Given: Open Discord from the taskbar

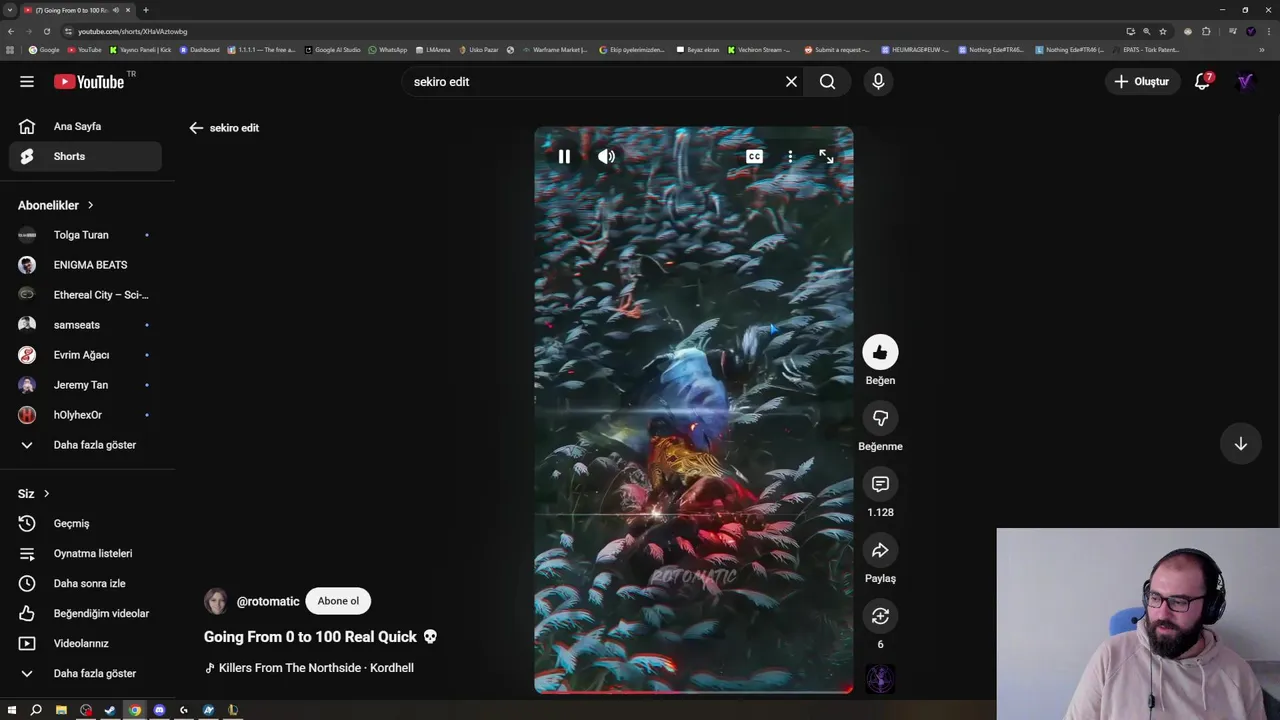Looking at the screenshot, I should point(159,710).
